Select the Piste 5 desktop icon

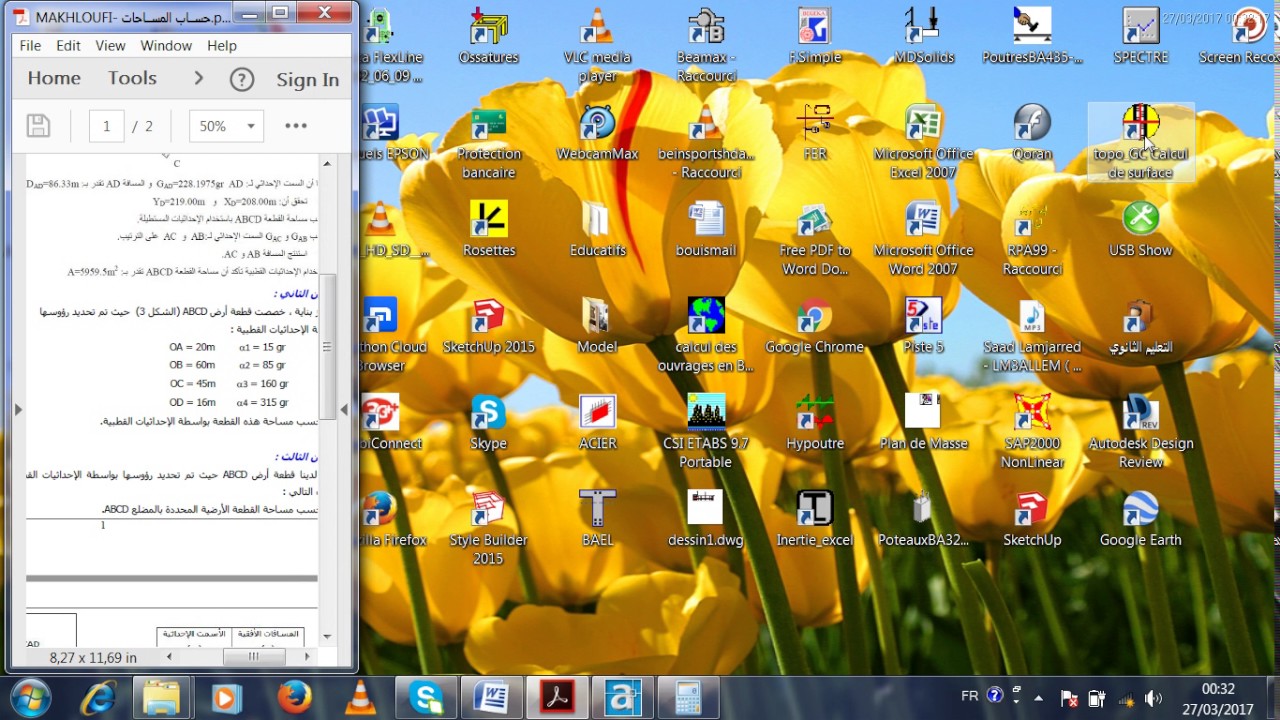coord(924,327)
